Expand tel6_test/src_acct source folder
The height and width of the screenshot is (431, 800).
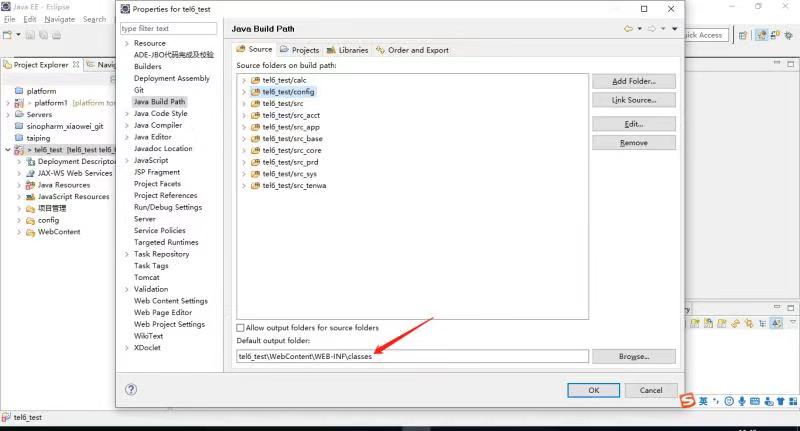click(x=244, y=115)
